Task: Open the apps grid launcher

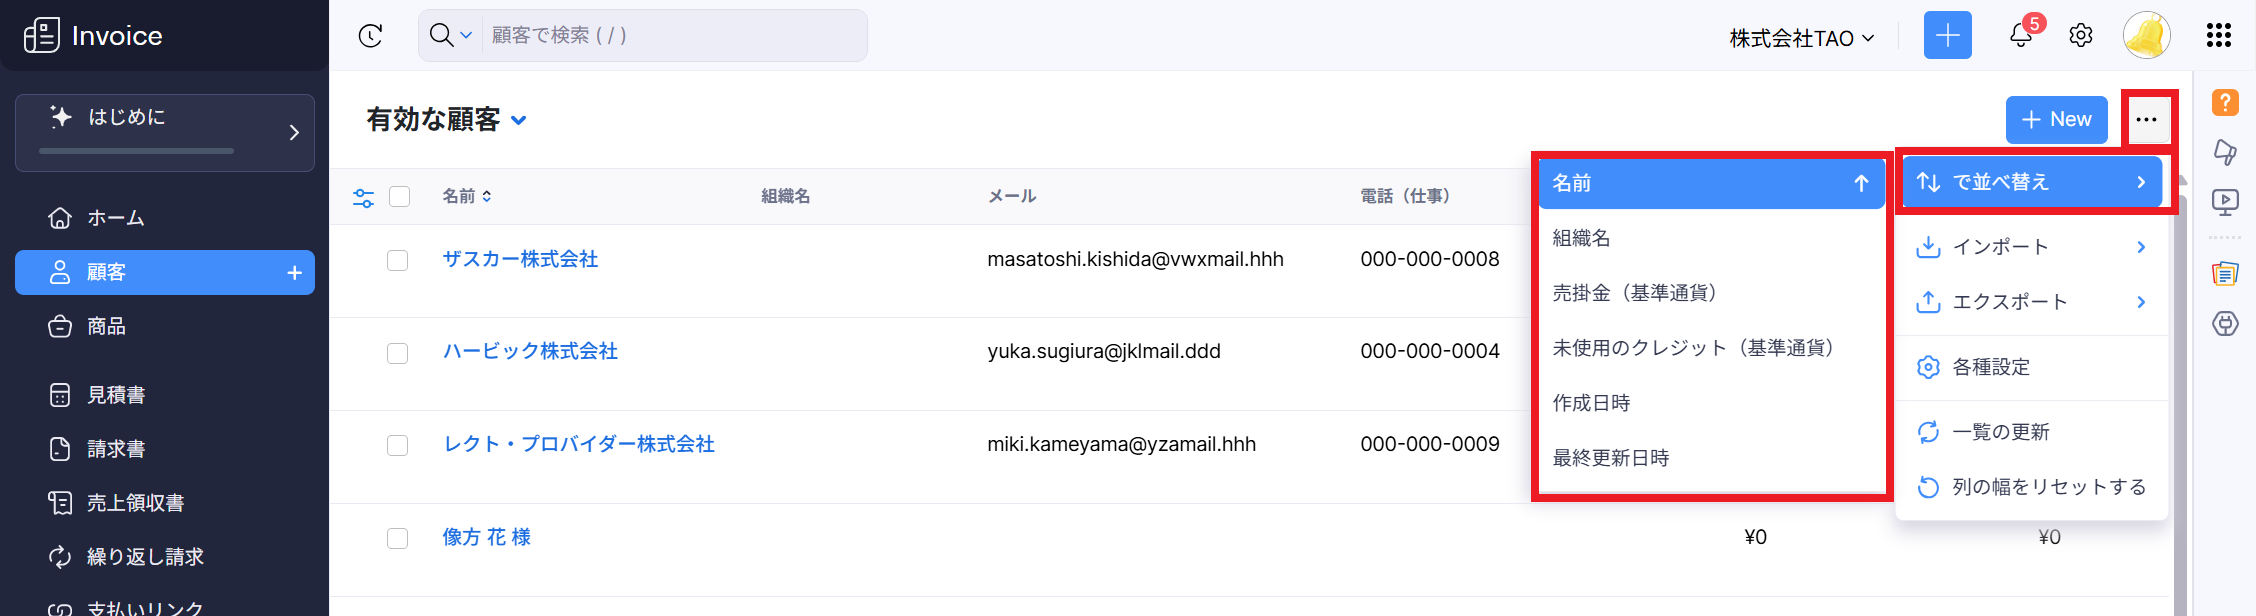Action: point(2218,36)
